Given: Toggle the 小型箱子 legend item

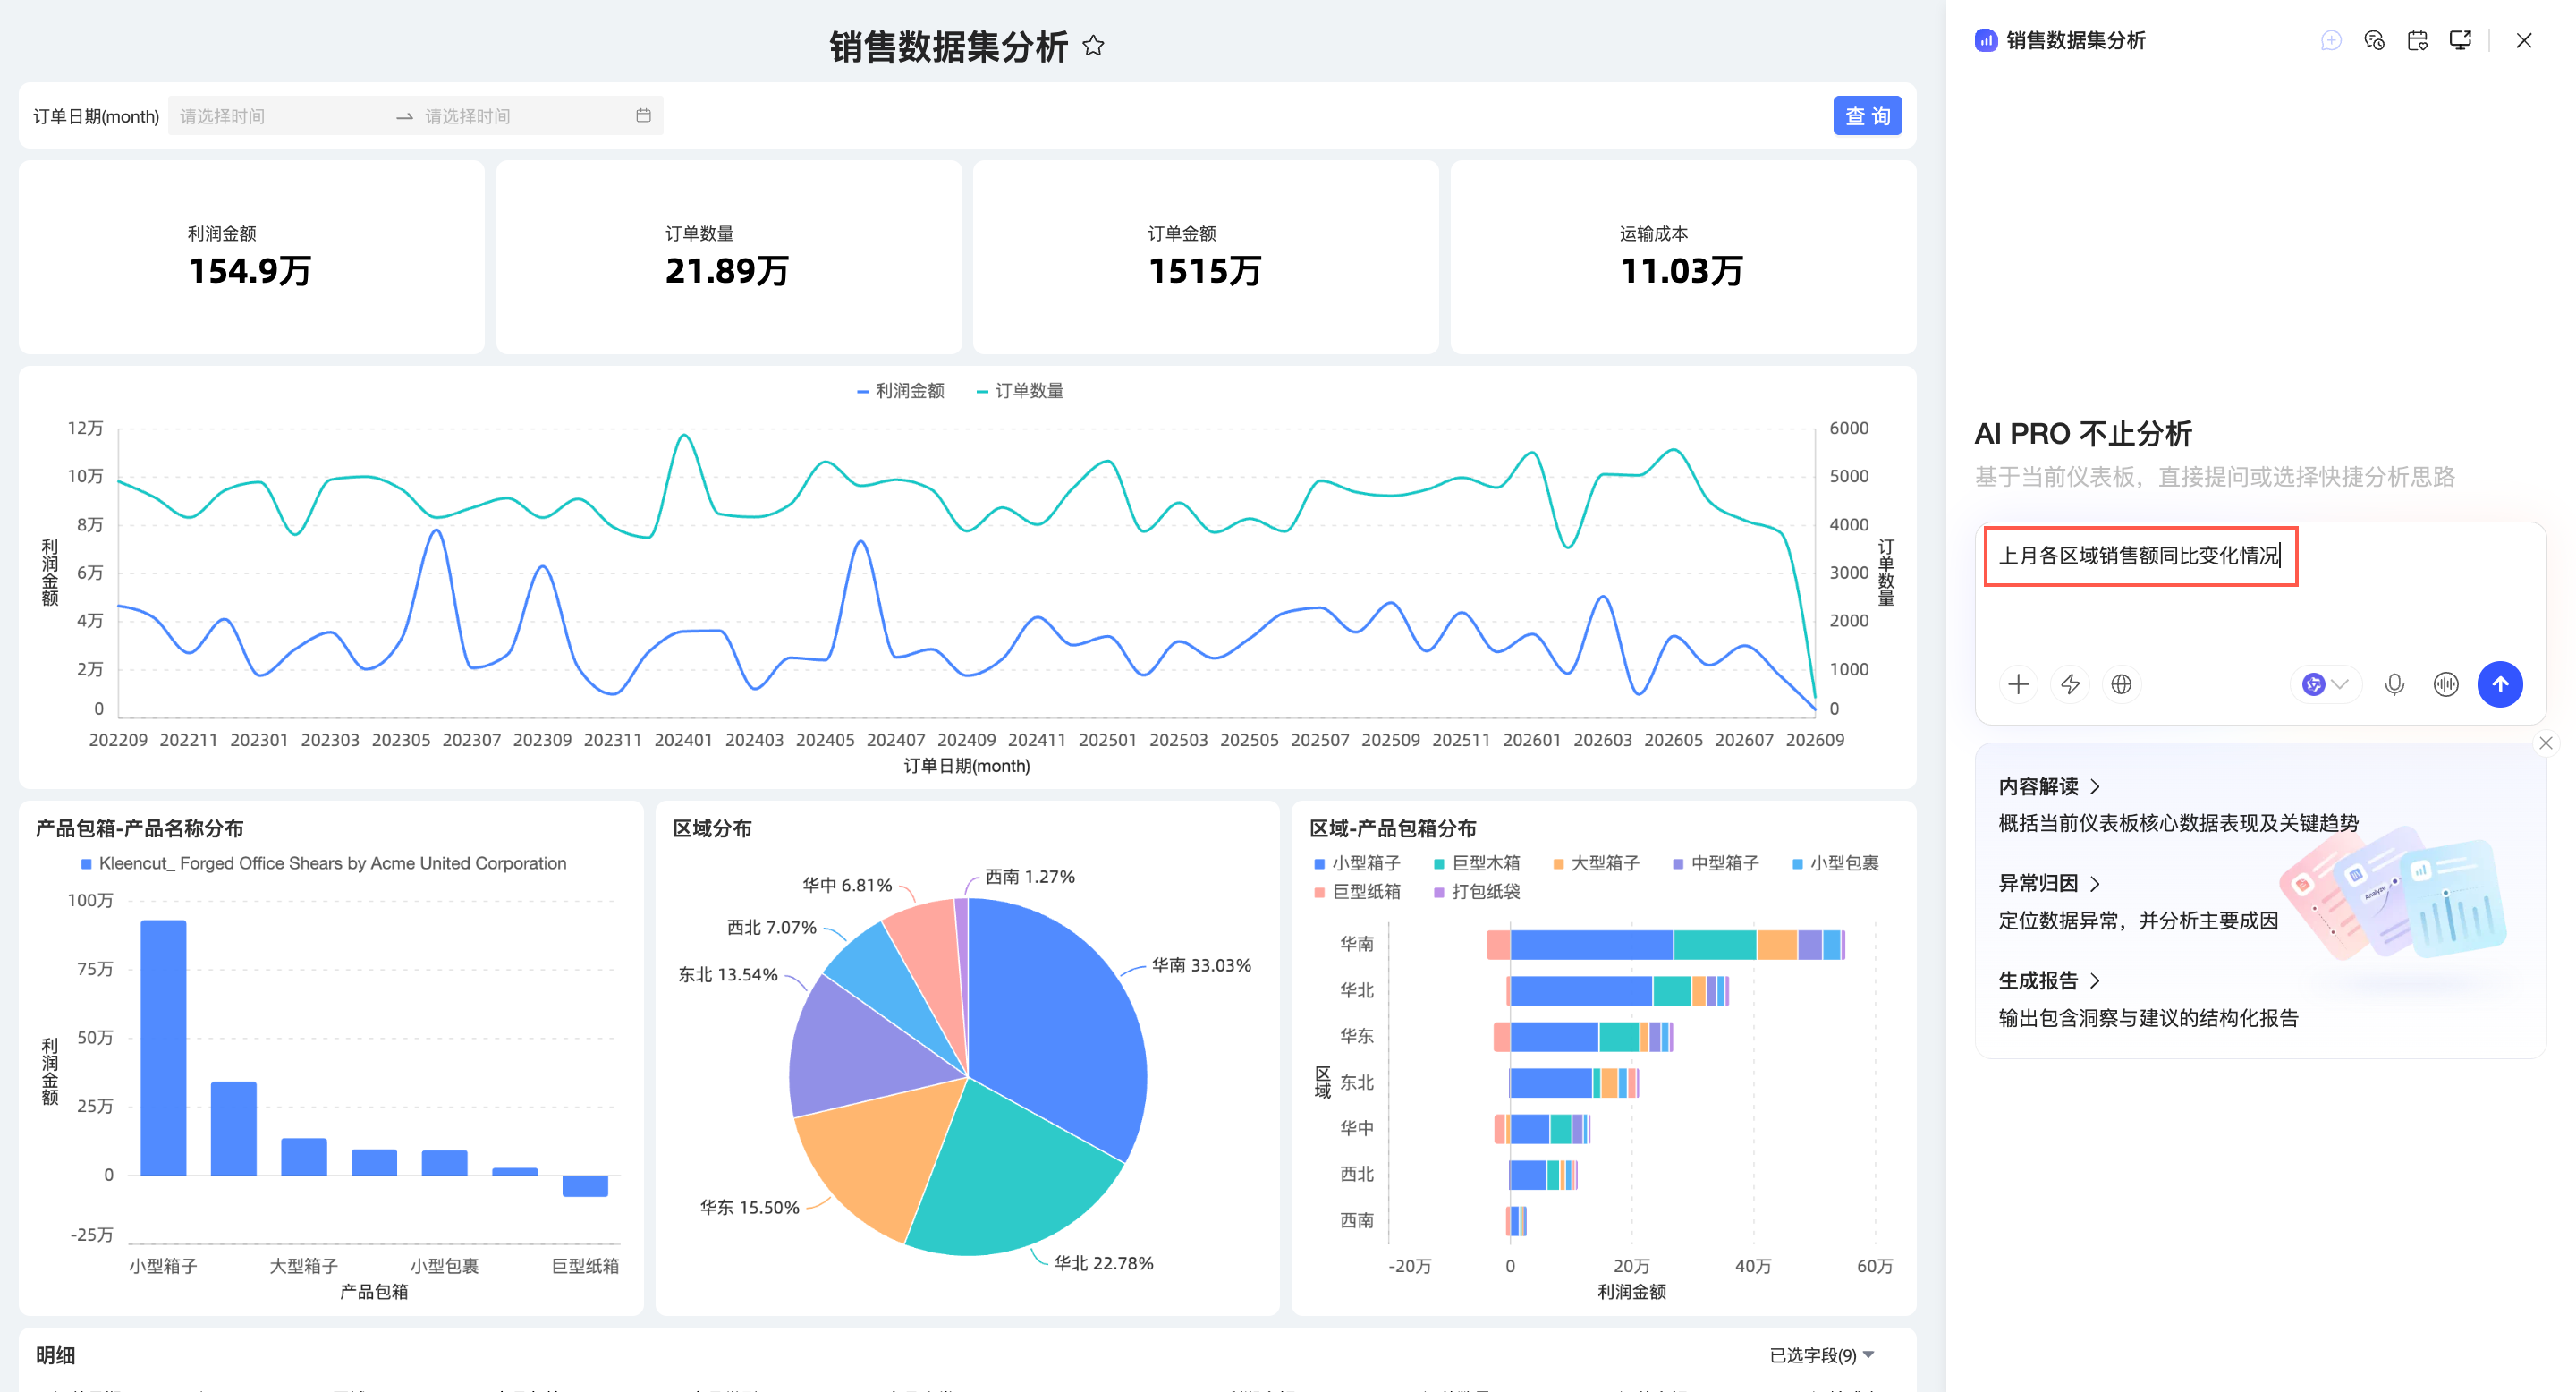Looking at the screenshot, I should [x=1357, y=863].
